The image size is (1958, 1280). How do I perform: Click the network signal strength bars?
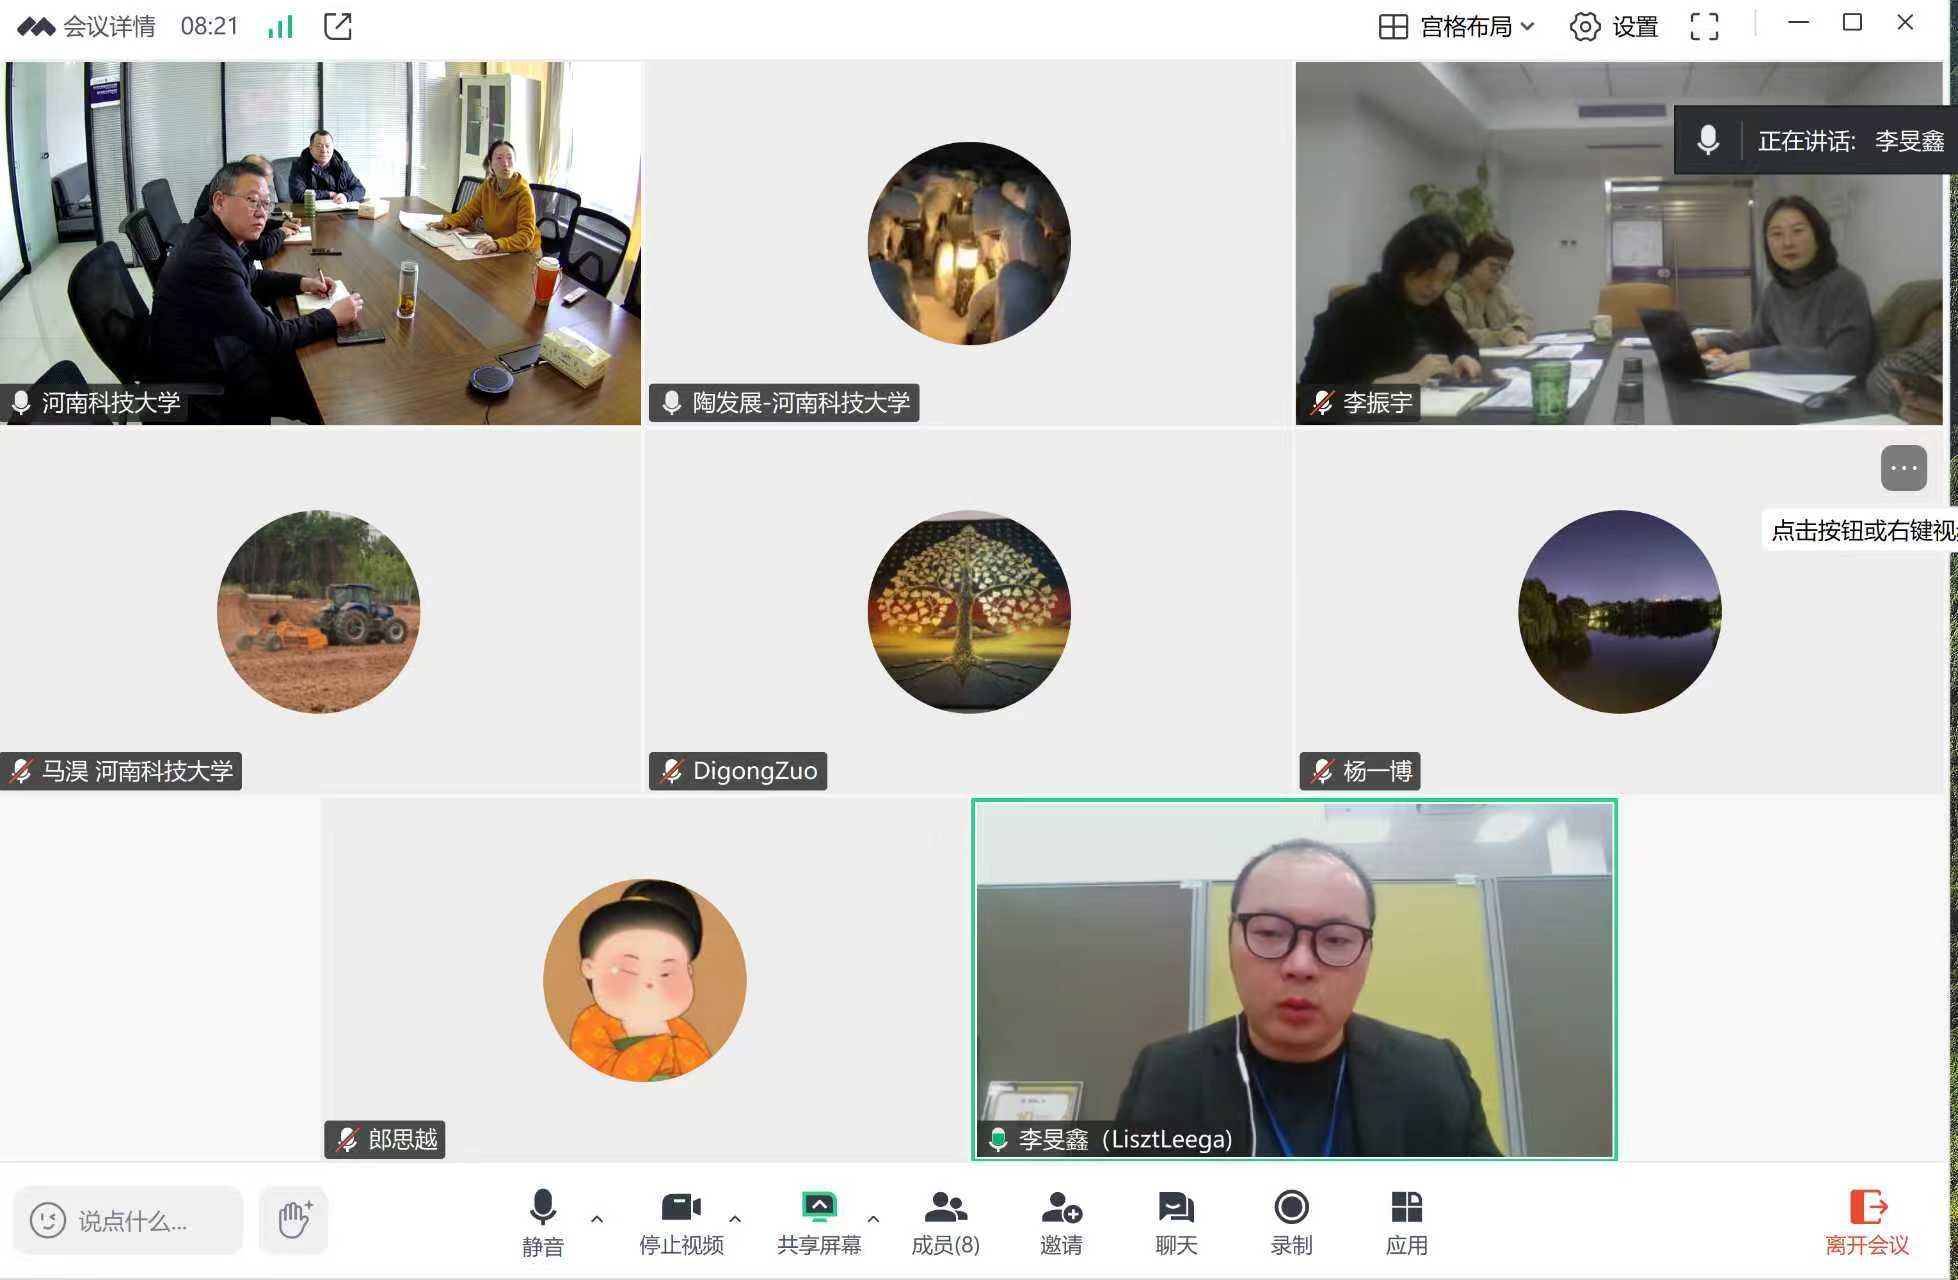(x=280, y=26)
